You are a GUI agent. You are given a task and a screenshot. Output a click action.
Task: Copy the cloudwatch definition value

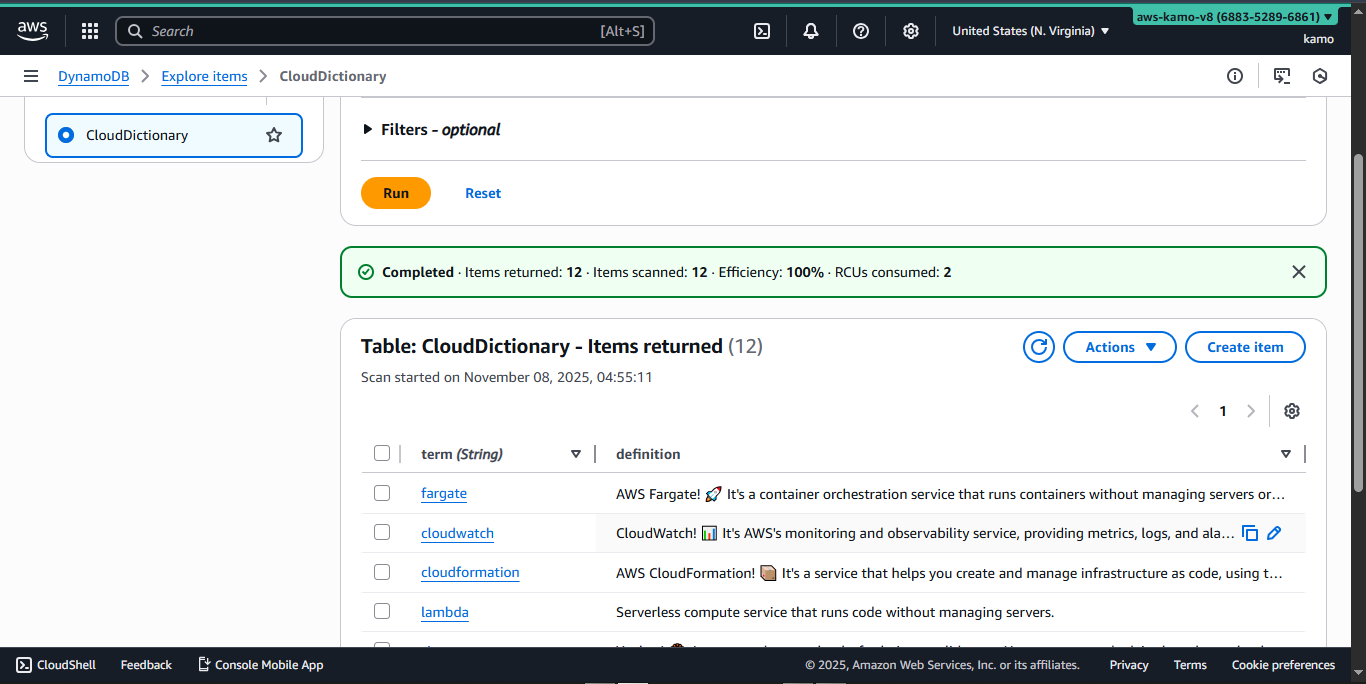click(1250, 532)
